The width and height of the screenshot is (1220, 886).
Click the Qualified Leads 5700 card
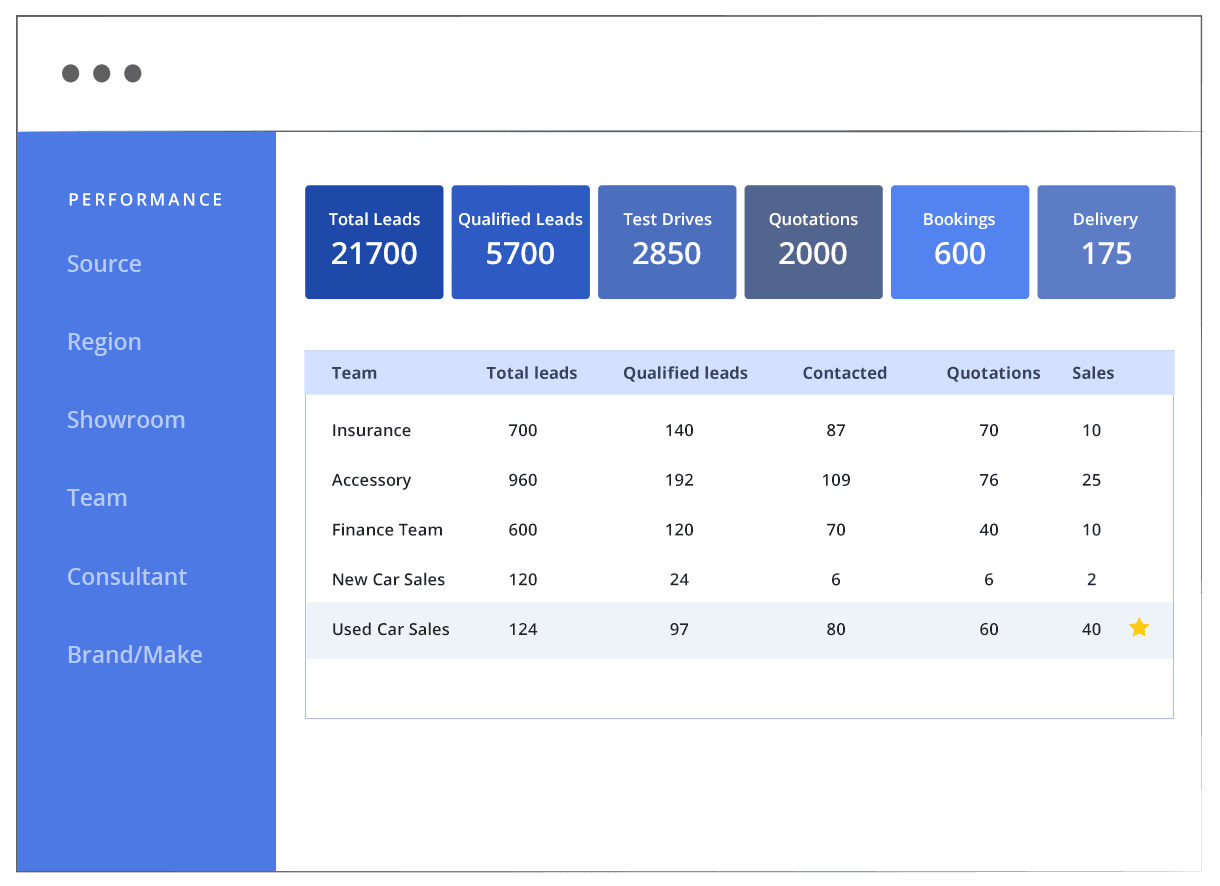(x=520, y=242)
